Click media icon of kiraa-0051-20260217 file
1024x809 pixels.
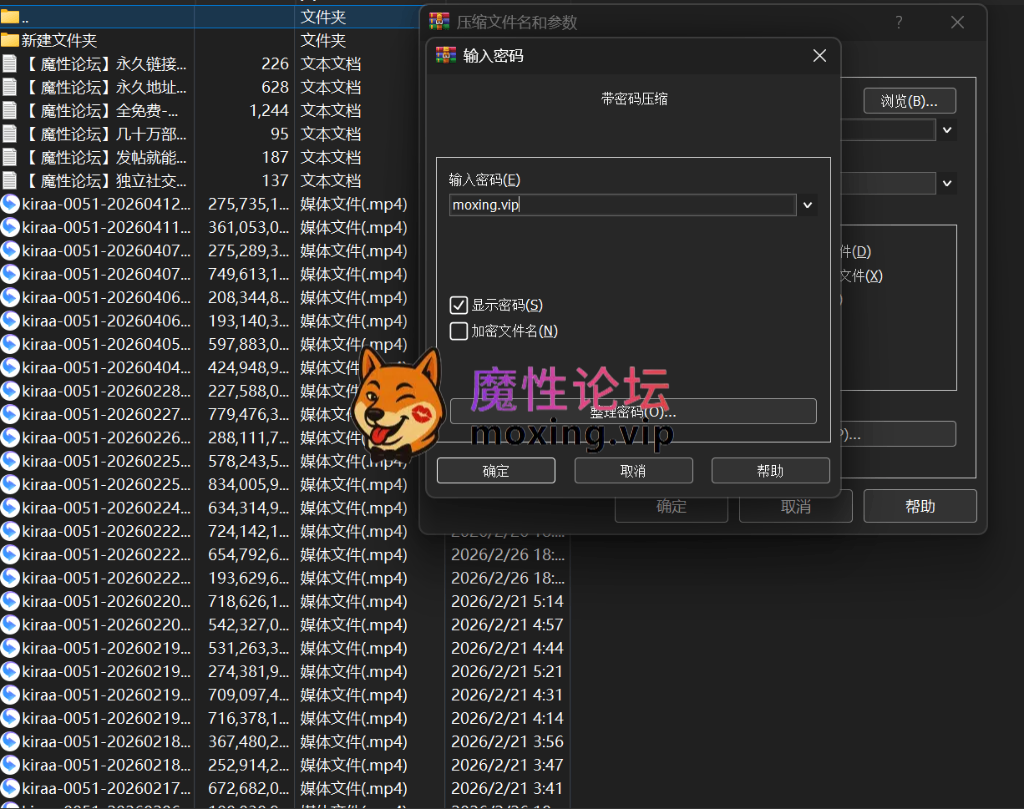tap(10, 788)
